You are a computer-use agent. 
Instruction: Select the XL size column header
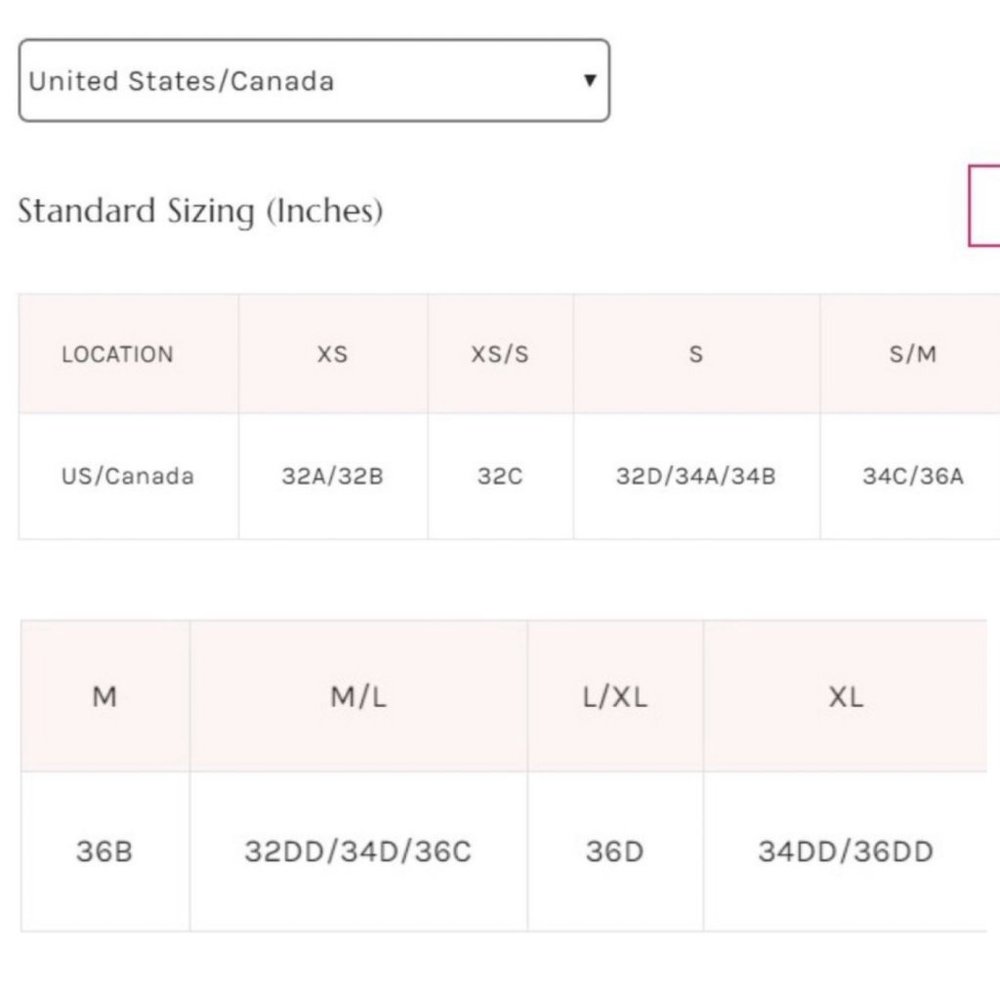pos(845,697)
